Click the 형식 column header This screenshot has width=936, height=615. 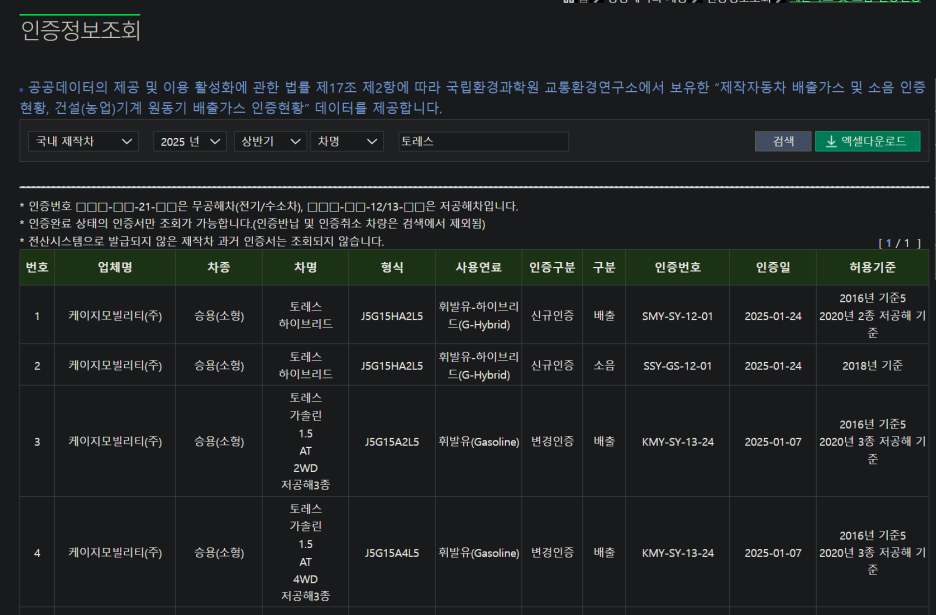point(392,267)
